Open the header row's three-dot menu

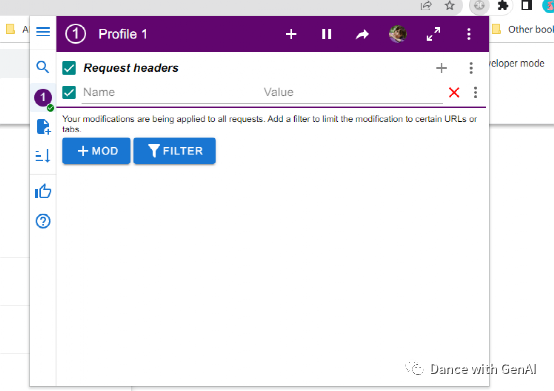point(475,93)
